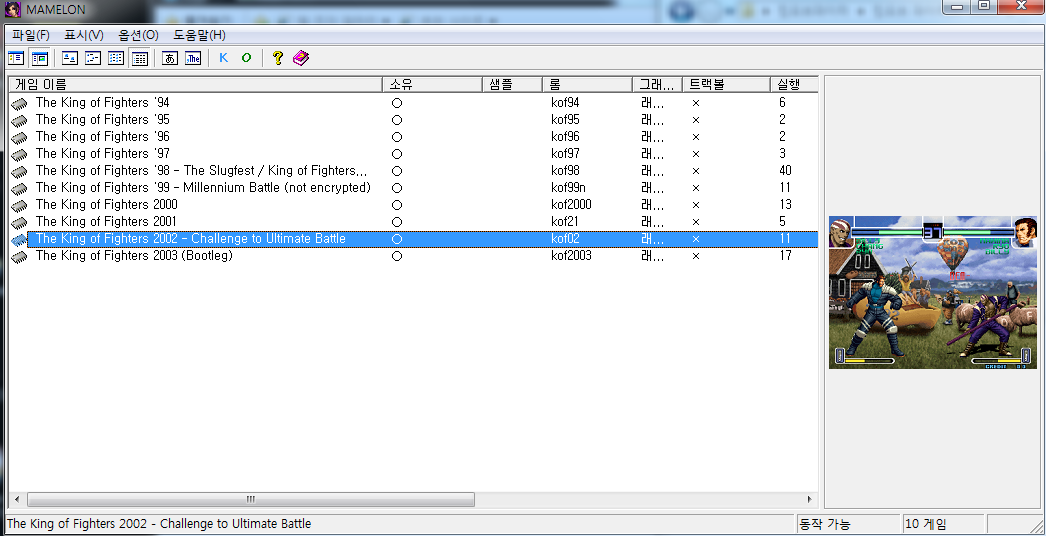Click the horizontal scrollbar thumb in game list
This screenshot has height=536, width=1046.
pyautogui.click(x=251, y=499)
